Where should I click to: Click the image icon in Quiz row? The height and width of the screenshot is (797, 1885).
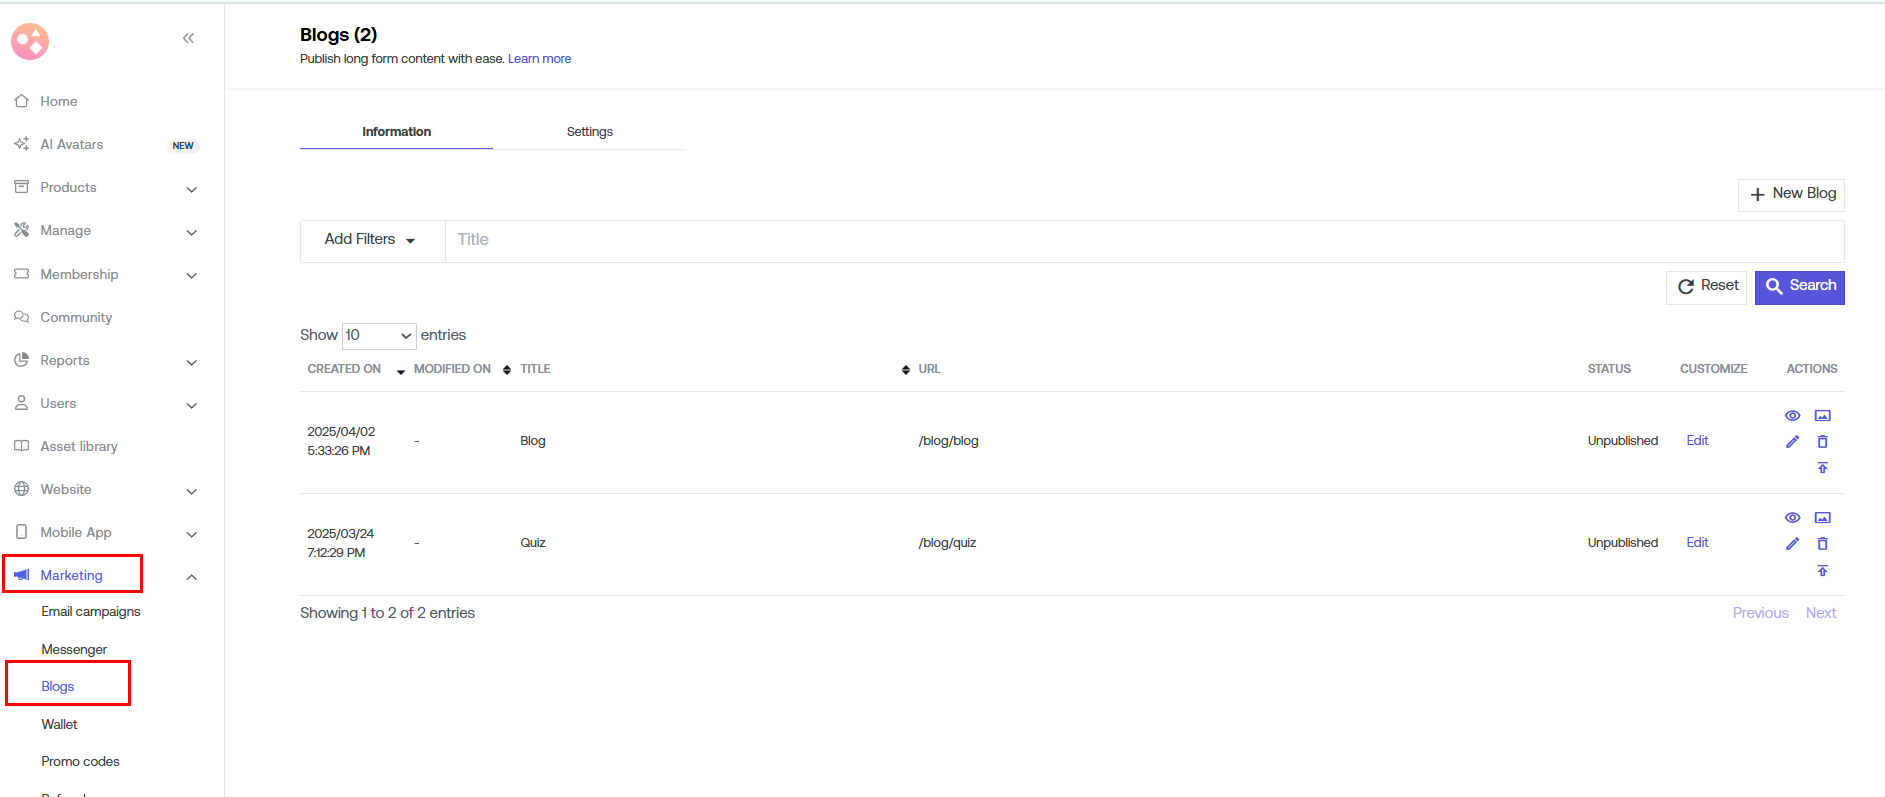[1822, 518]
